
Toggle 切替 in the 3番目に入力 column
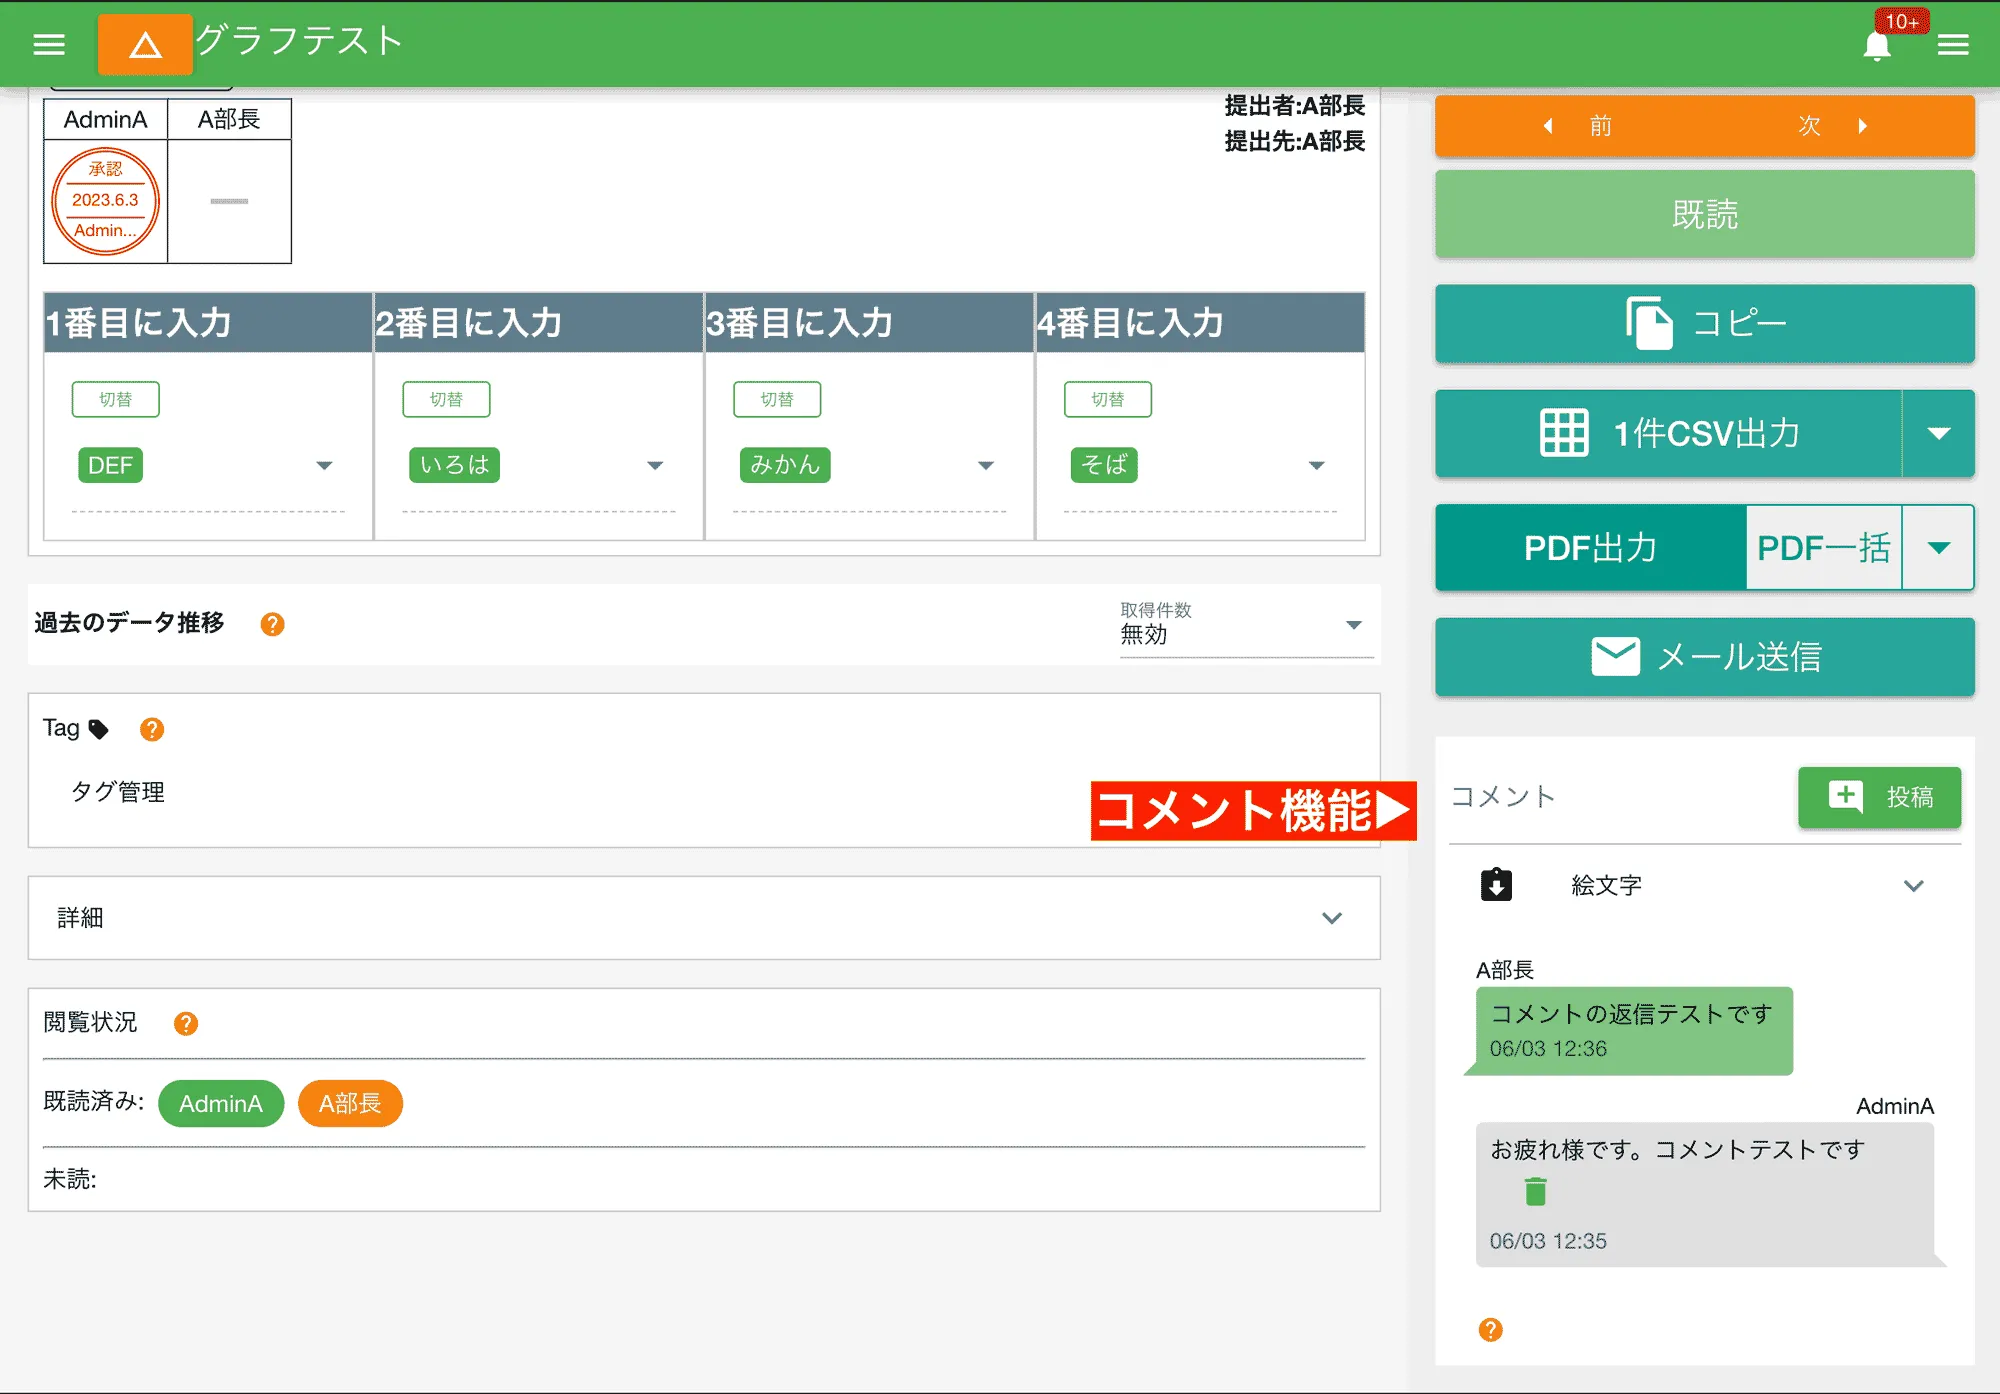(x=778, y=398)
